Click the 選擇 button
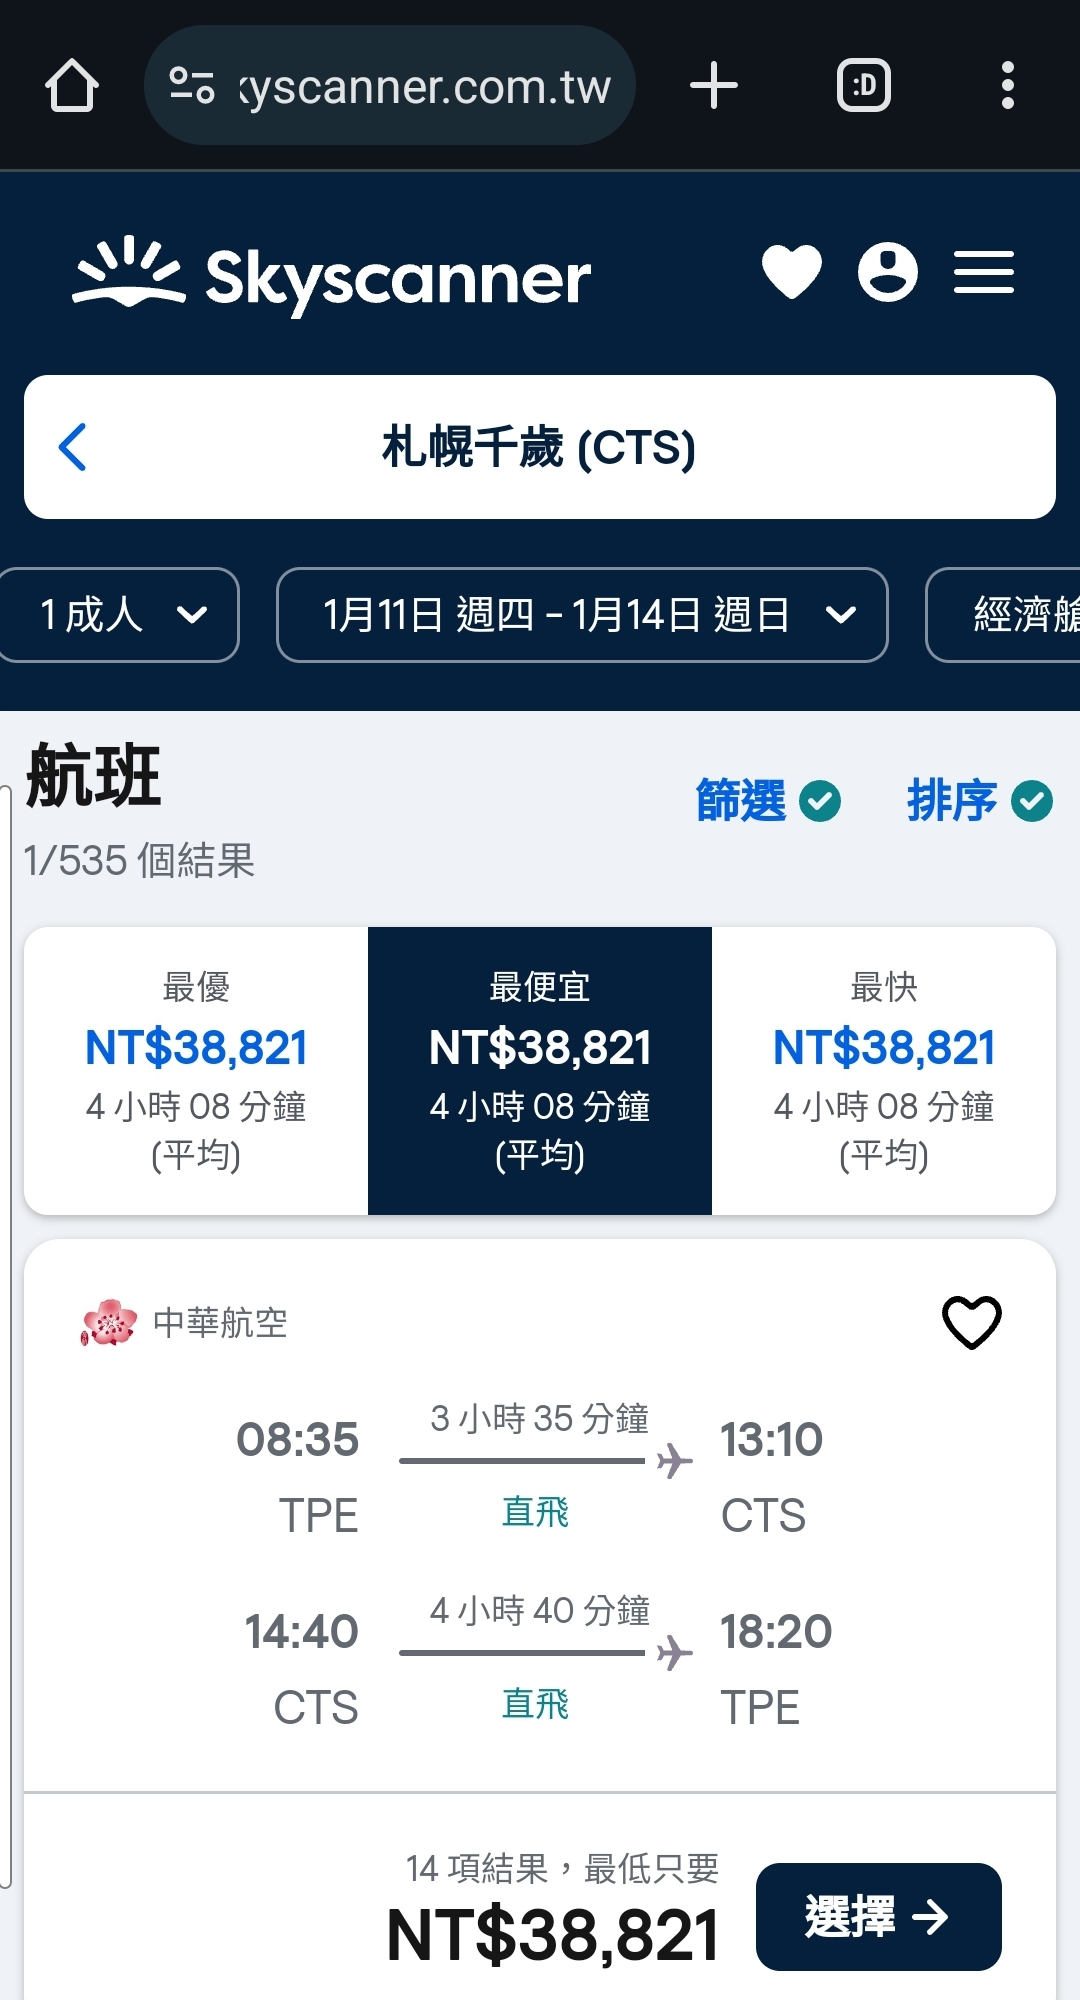 pyautogui.click(x=878, y=1917)
